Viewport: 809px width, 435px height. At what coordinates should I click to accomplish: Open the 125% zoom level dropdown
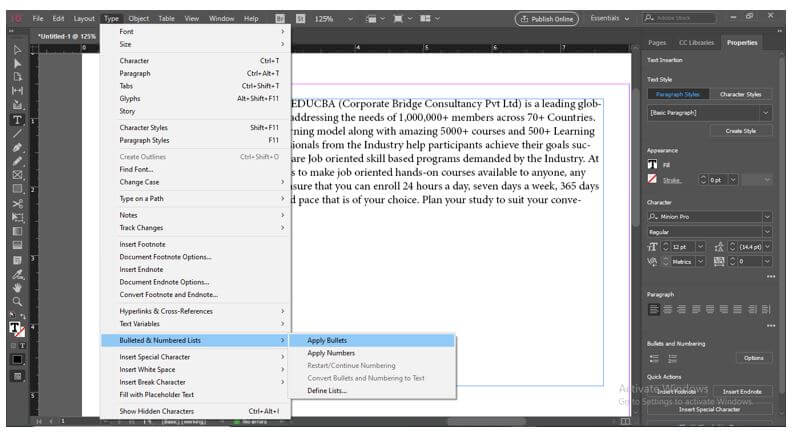(350, 19)
